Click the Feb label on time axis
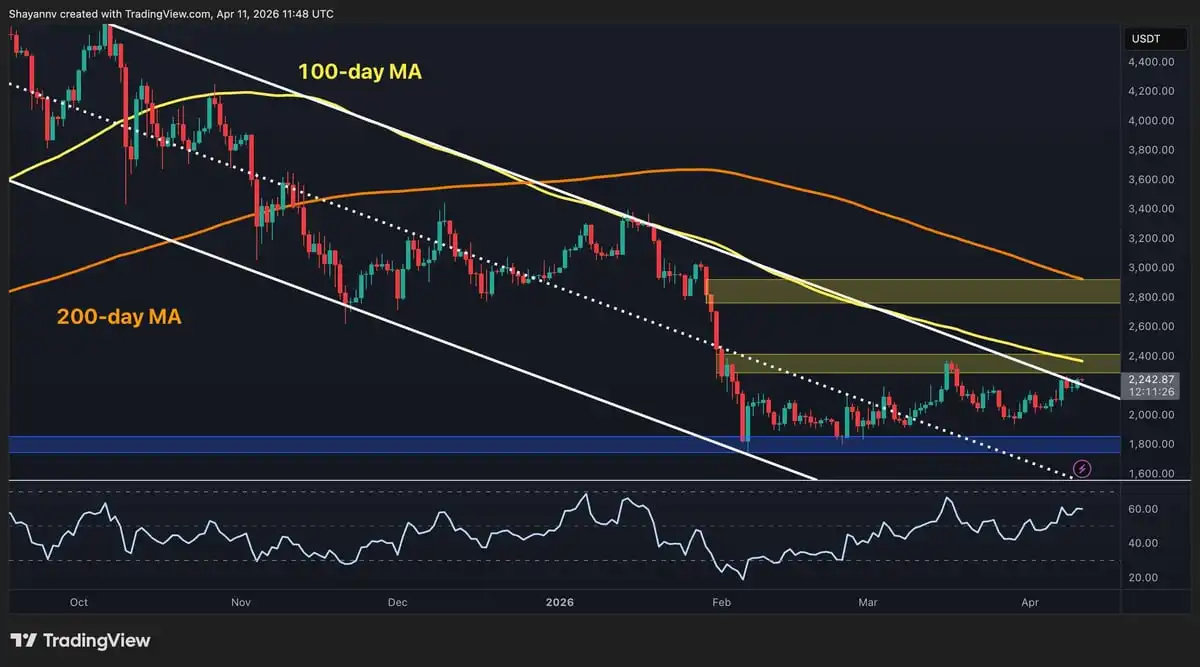This screenshot has width=1200, height=667. point(718,603)
